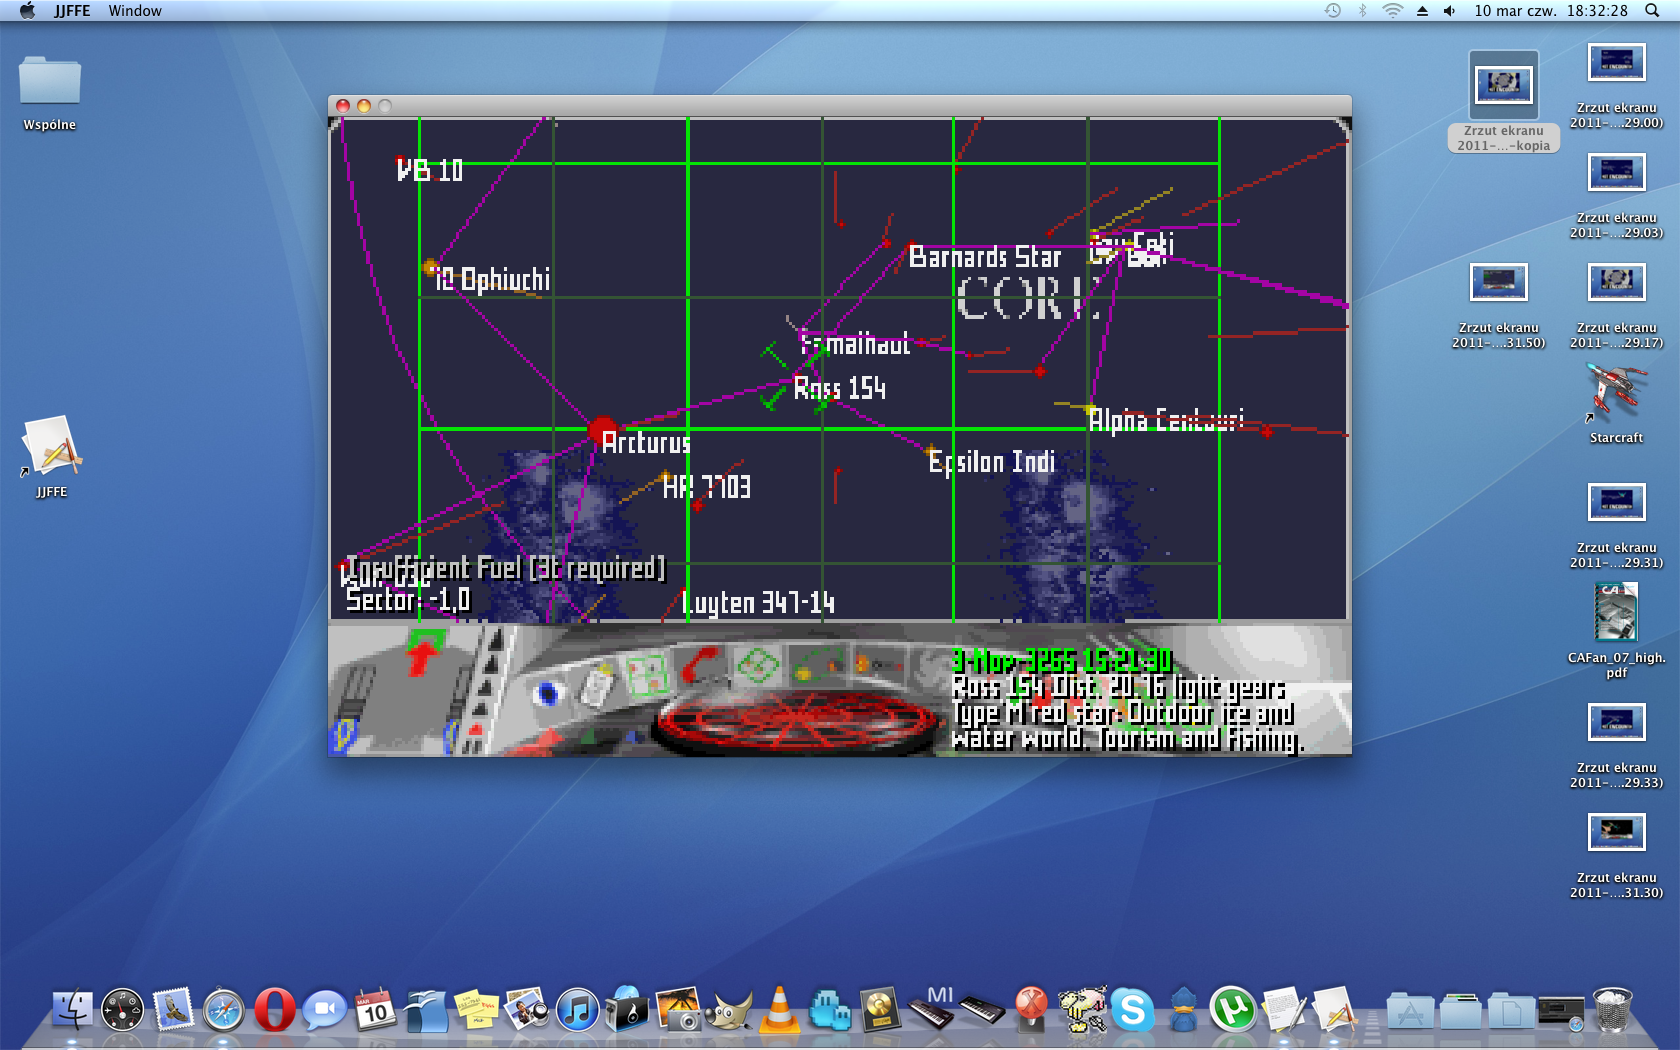Click the document icon on console
The image size is (1680, 1050).
pos(598,686)
